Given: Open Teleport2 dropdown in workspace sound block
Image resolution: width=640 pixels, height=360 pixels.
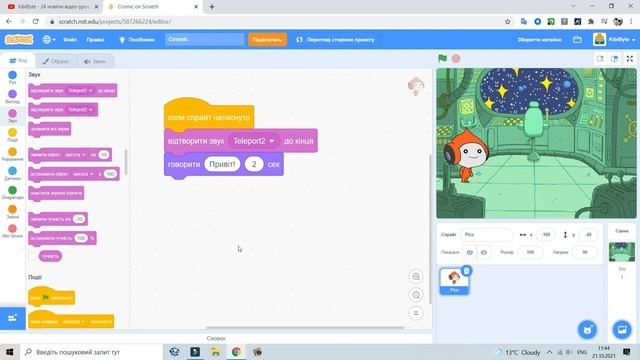Looking at the screenshot, I should click(254, 141).
